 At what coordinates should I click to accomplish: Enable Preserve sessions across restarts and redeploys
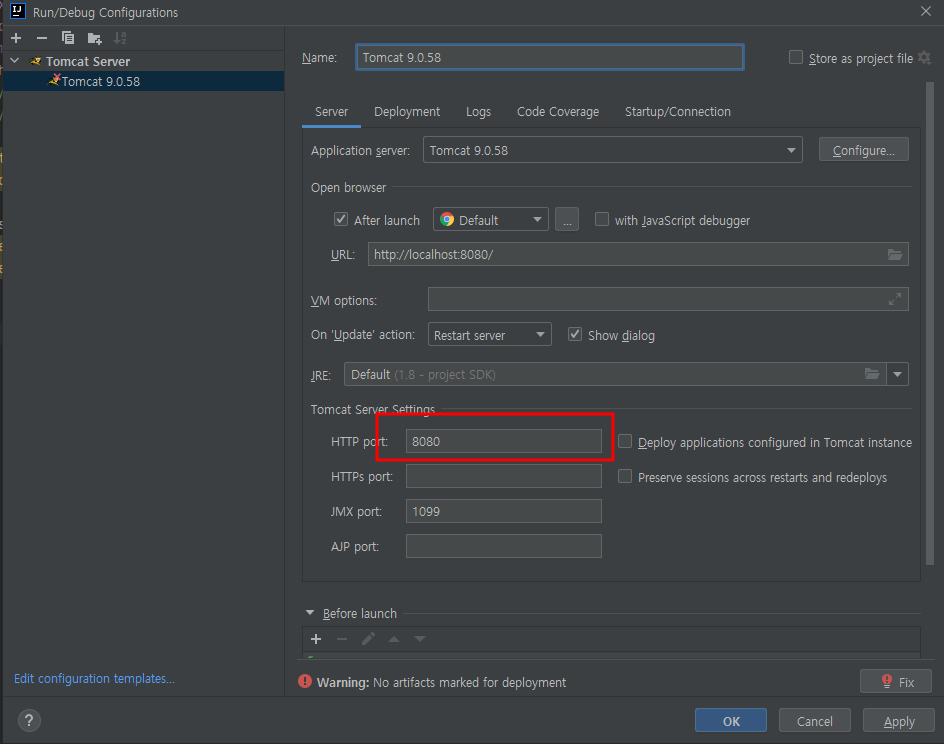pos(625,476)
